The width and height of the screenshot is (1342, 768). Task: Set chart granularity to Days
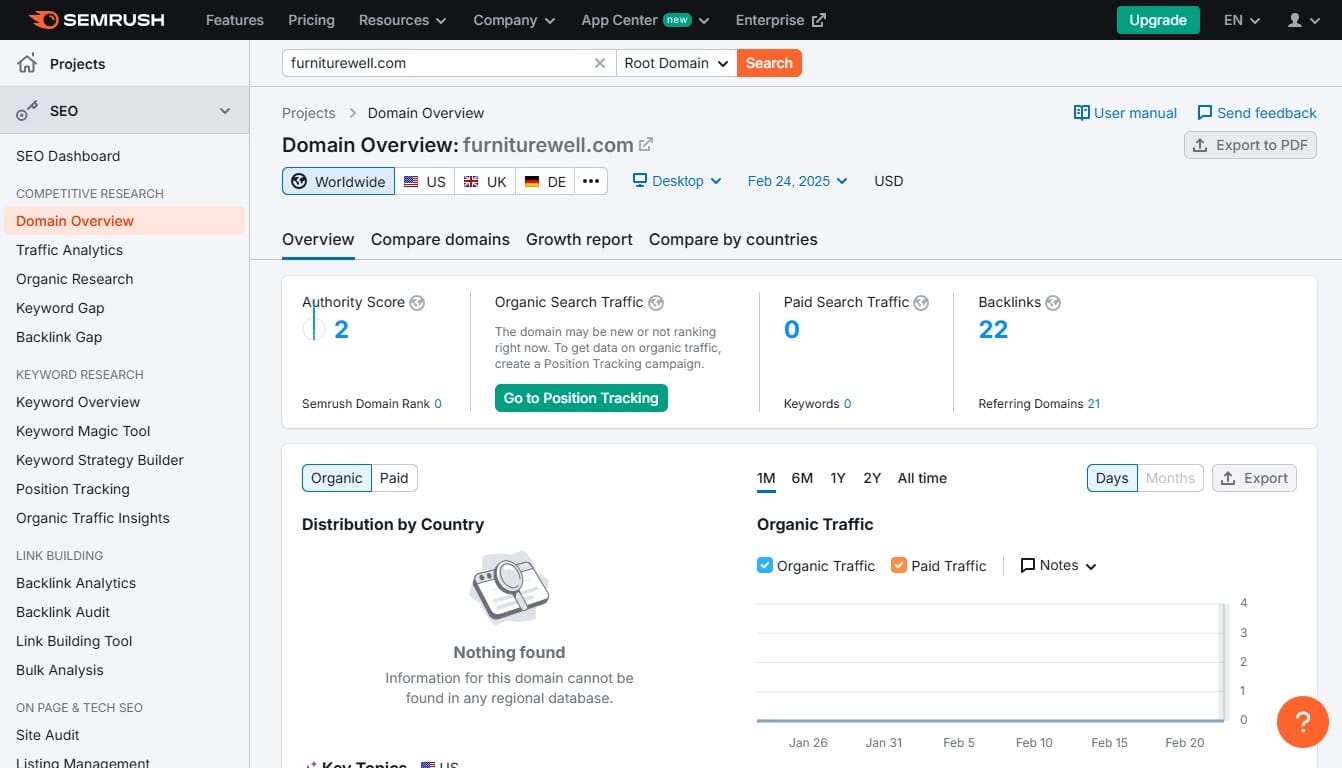pos(1112,478)
